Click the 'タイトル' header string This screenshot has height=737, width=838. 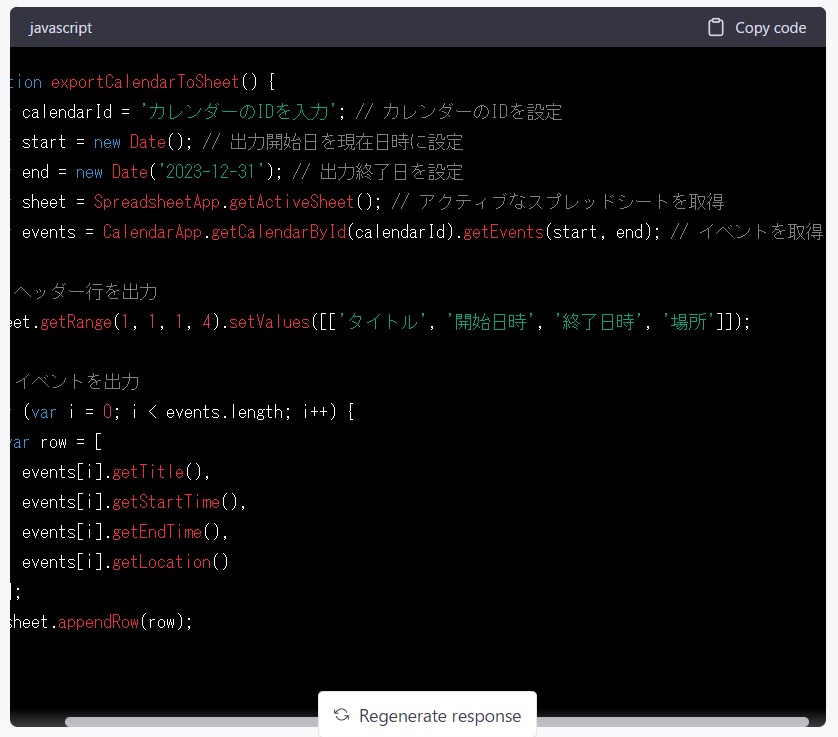[382, 322]
